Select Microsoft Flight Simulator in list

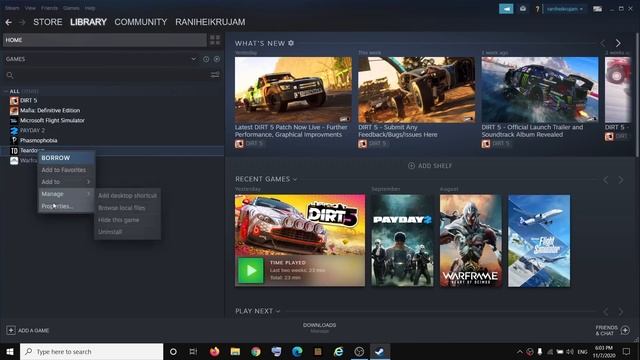(52, 120)
